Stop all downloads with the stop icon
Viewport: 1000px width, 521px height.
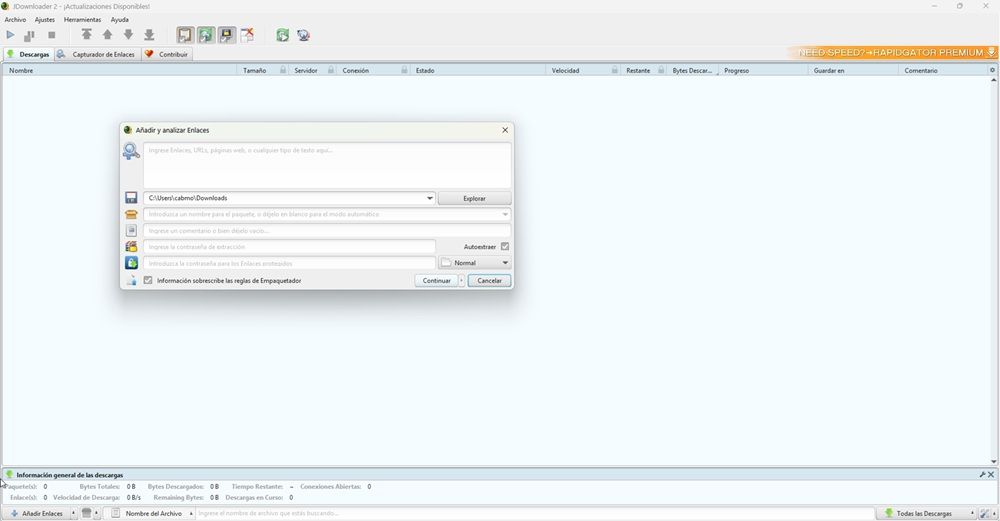click(52, 35)
